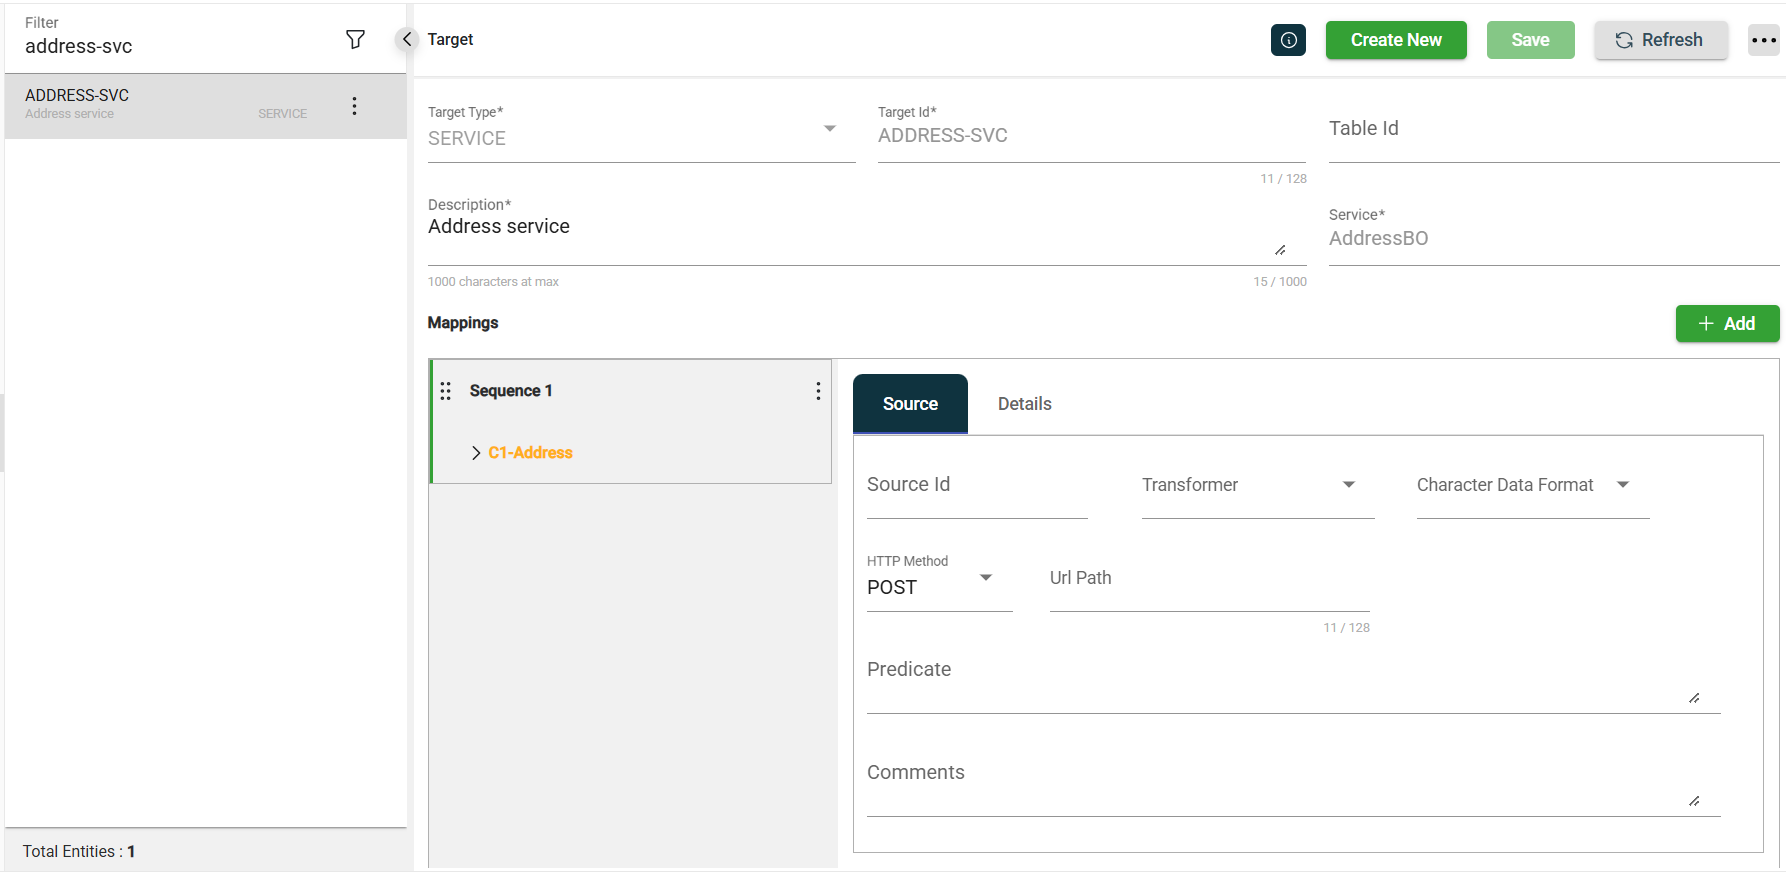The height and width of the screenshot is (875, 1786).
Task: Click Sequence 1 drag handle icon
Action: 446,391
